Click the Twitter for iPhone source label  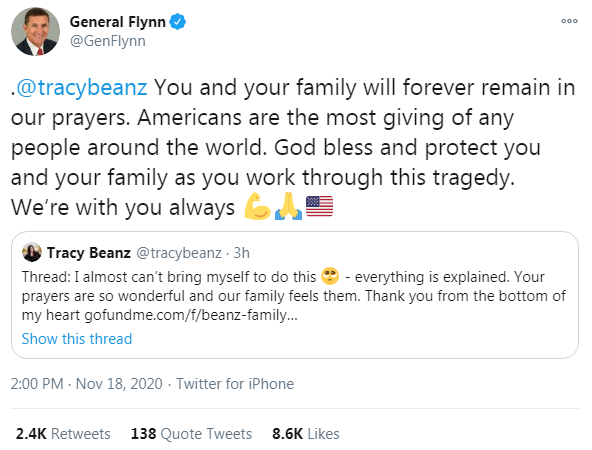click(235, 384)
